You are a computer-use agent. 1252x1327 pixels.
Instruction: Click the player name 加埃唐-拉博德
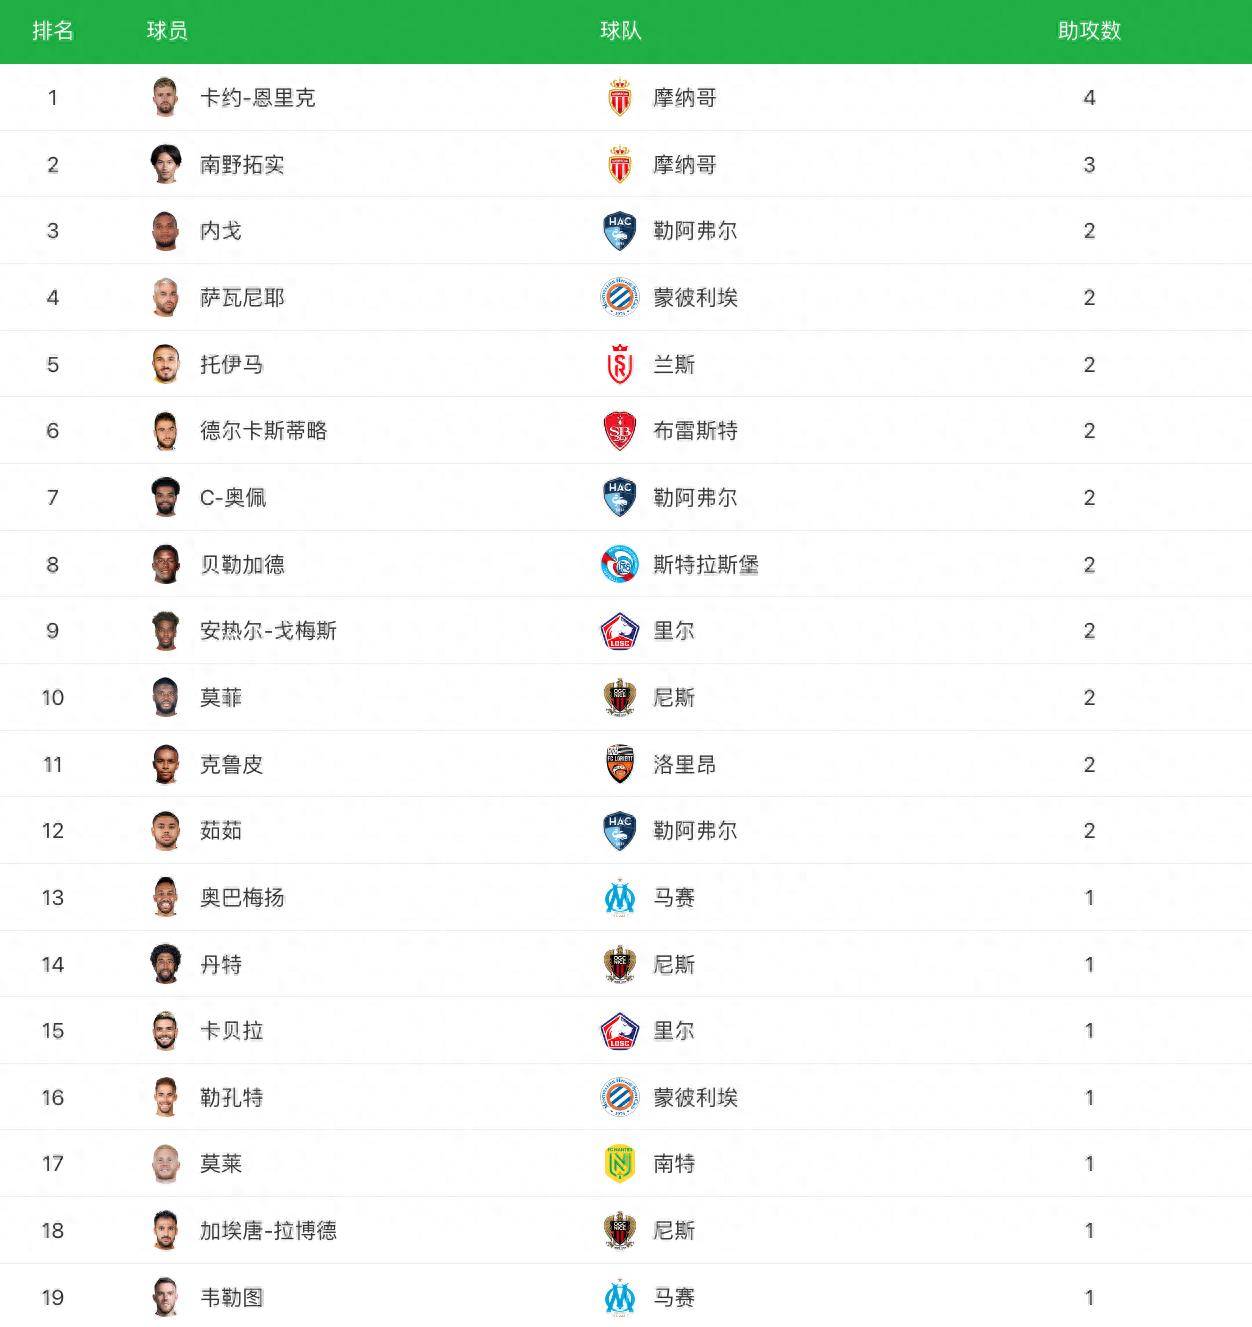(268, 1230)
